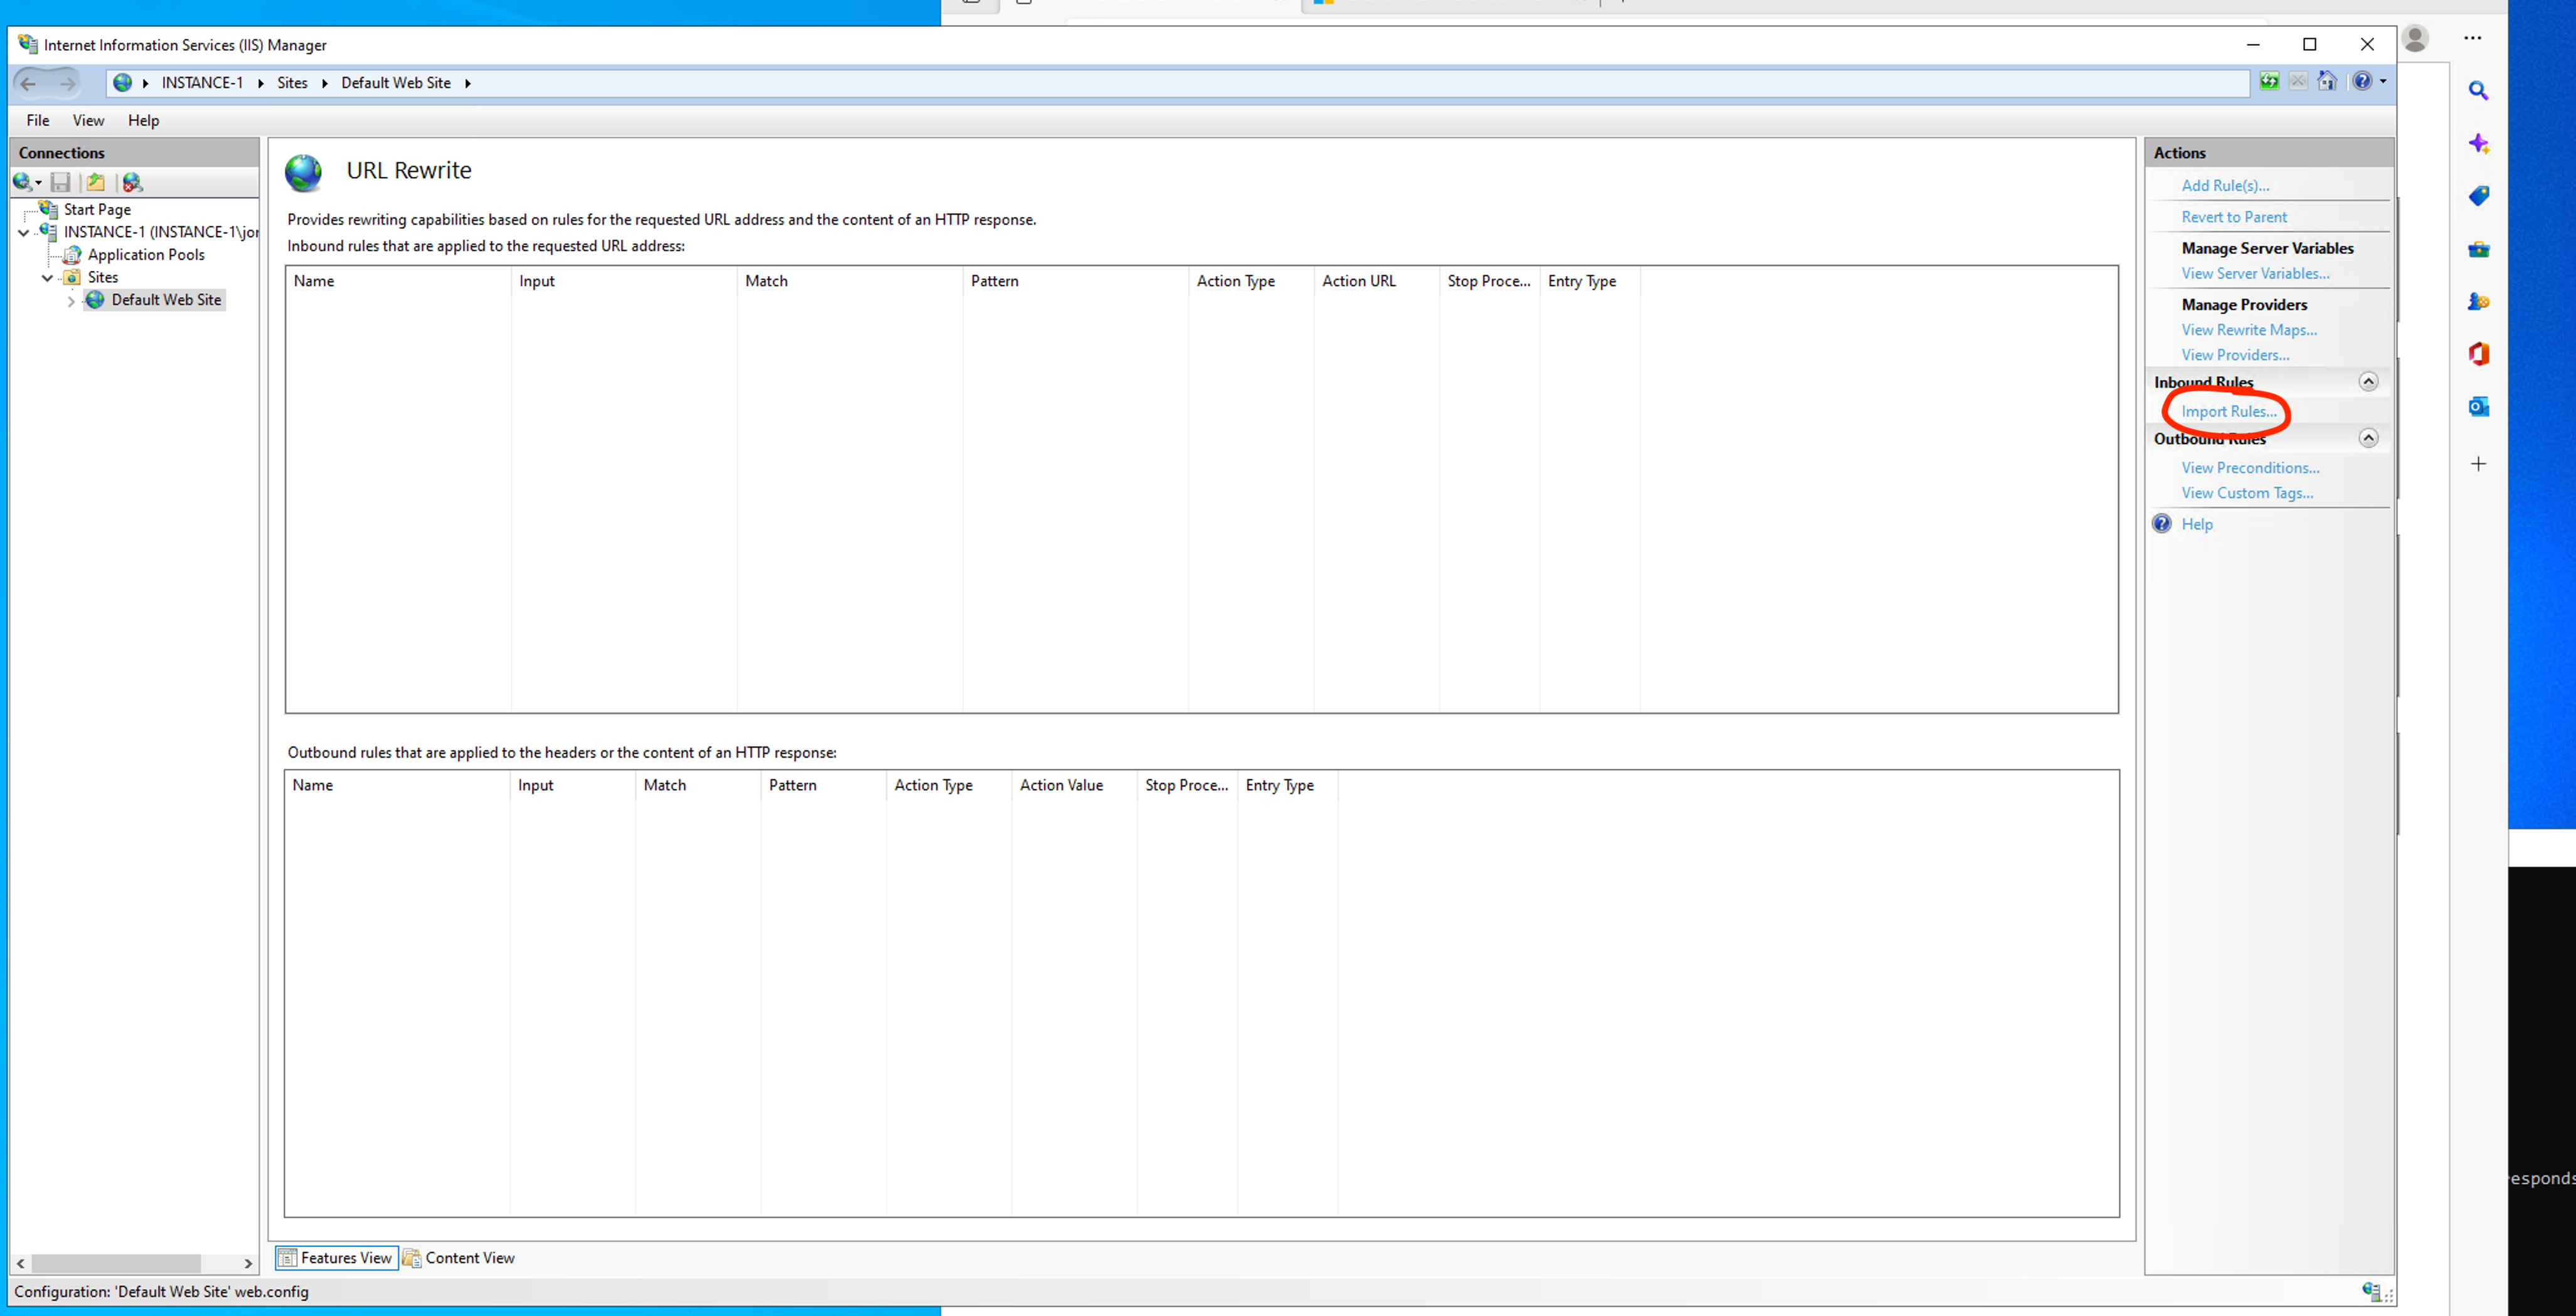Open the breadcrumb arrow after Default Web Site
The width and height of the screenshot is (2576, 1316).
[467, 83]
